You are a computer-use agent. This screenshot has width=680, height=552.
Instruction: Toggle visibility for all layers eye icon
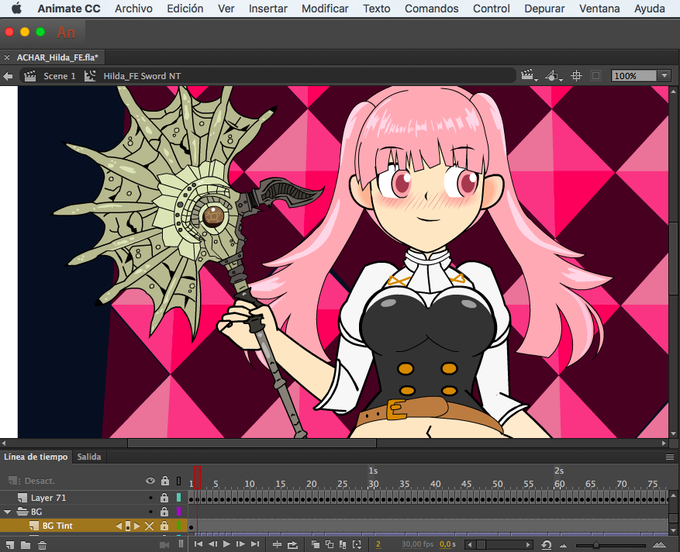(x=150, y=480)
